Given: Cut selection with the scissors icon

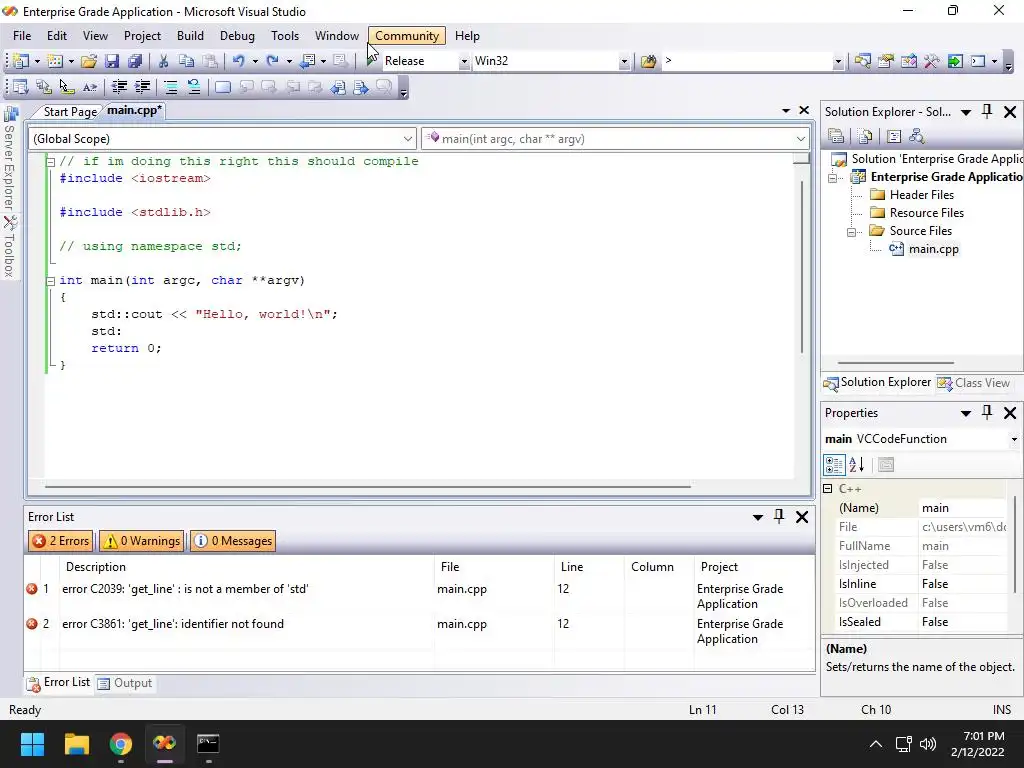Looking at the screenshot, I should pos(163,61).
